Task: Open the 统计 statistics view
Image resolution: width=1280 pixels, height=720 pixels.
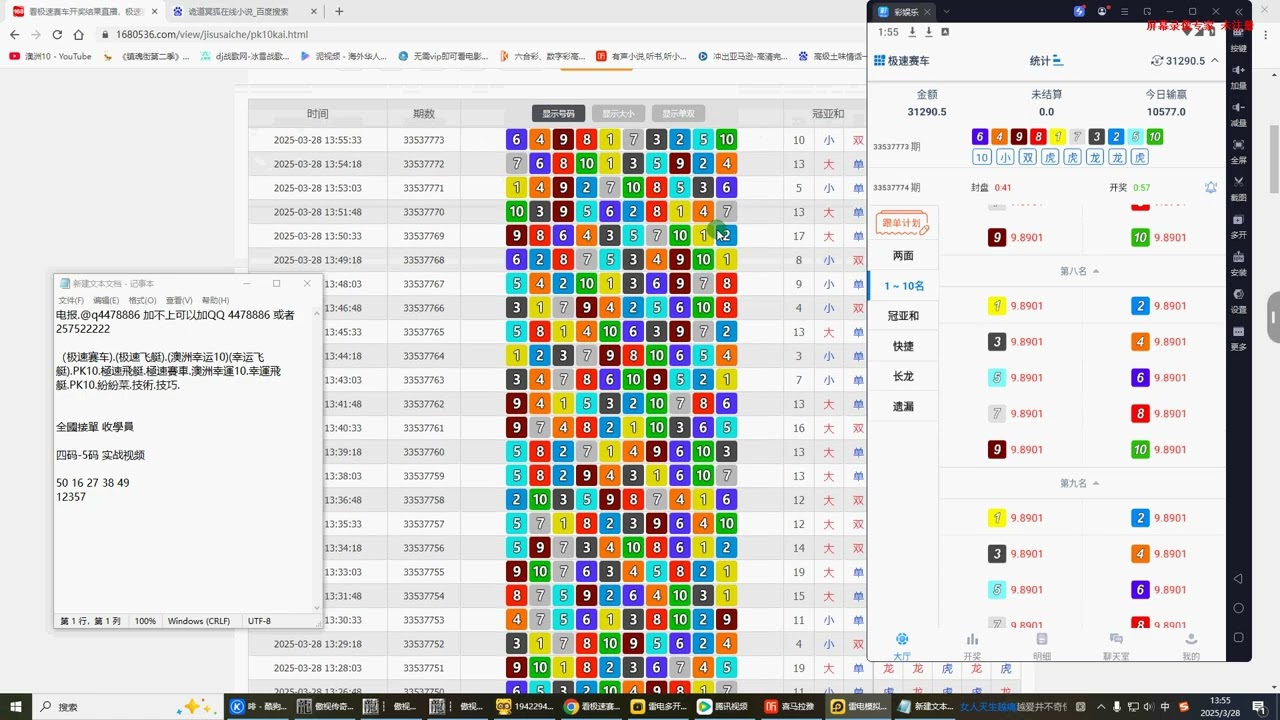Action: tap(1047, 61)
